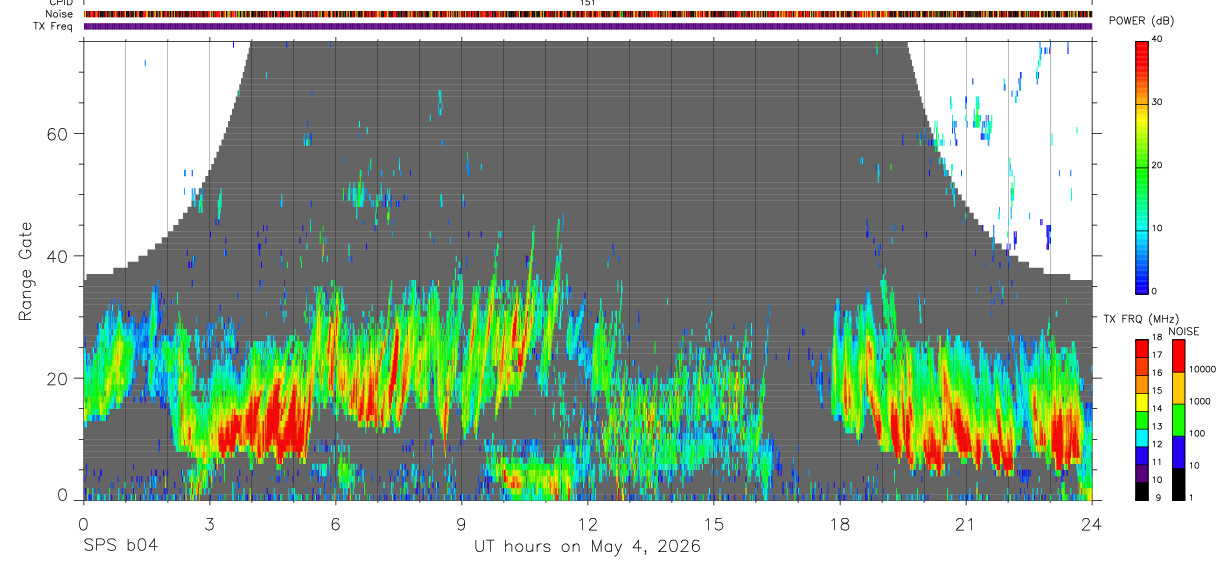Select the blue 0 dB end of power scale
This screenshot has width=1228, height=567.
pyautogui.click(x=1142, y=285)
